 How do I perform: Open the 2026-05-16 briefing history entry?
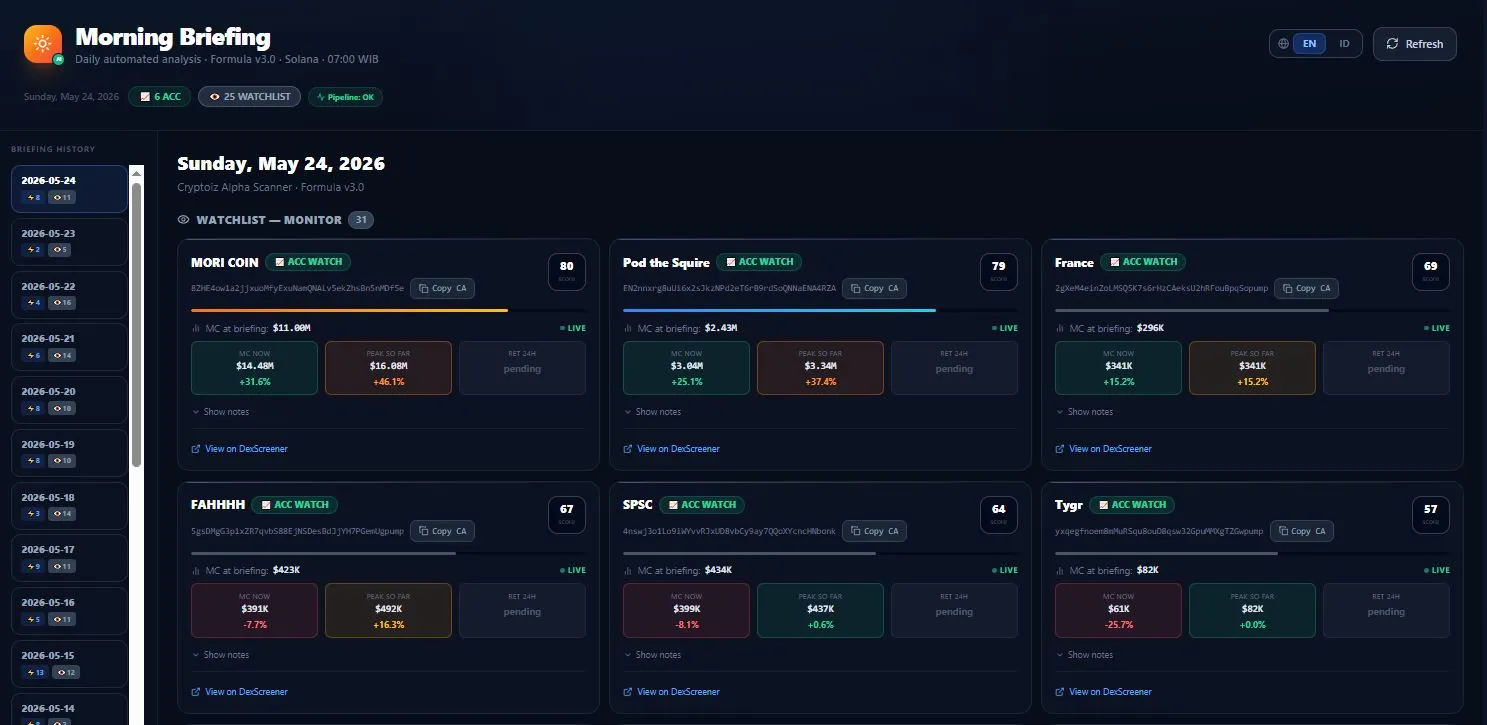point(69,611)
